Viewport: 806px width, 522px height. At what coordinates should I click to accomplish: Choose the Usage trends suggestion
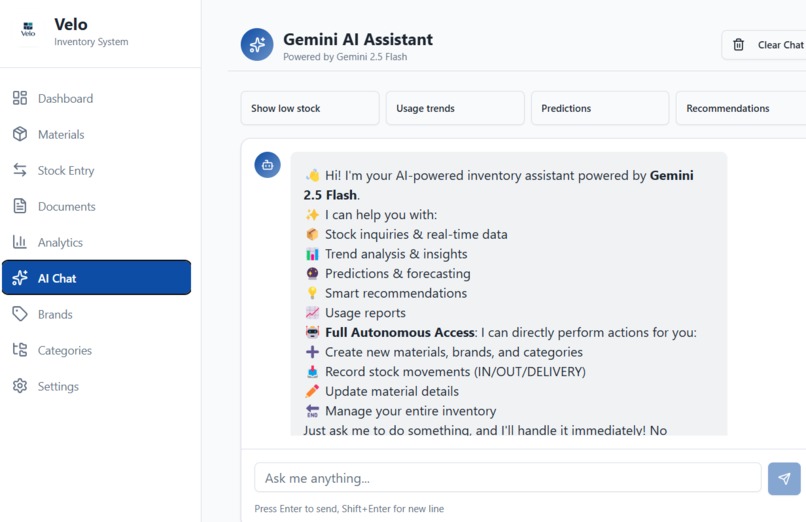[455, 108]
